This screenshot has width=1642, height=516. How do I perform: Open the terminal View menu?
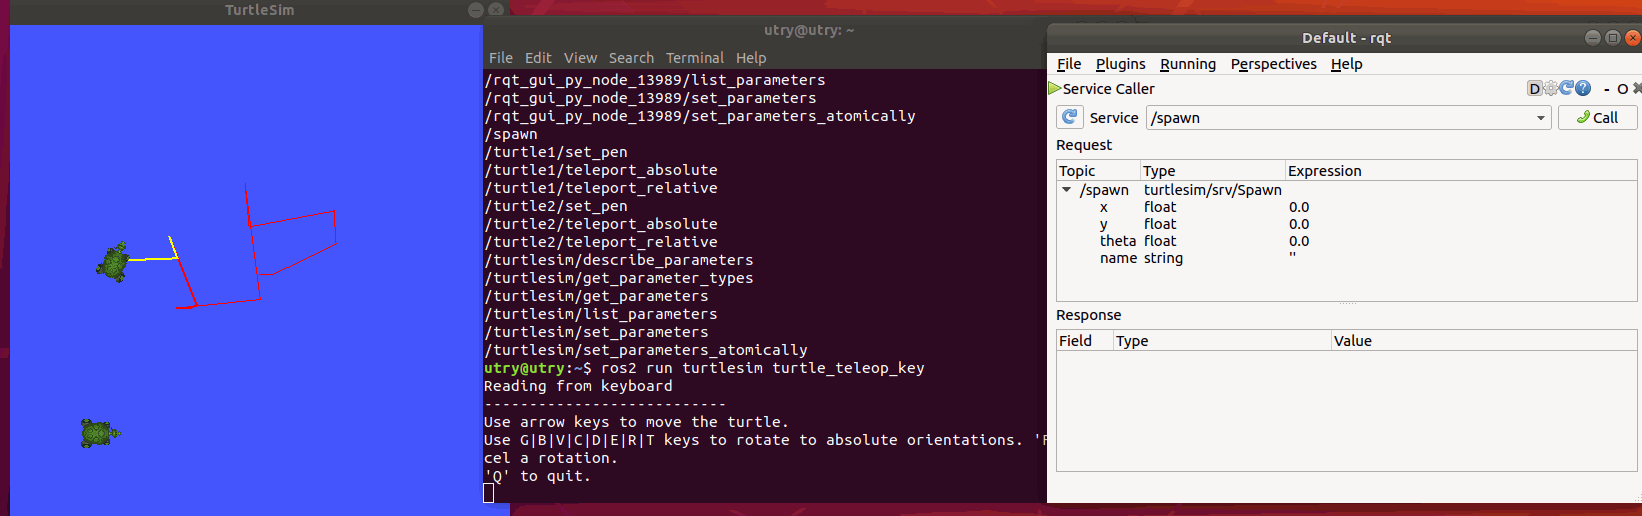pos(580,58)
